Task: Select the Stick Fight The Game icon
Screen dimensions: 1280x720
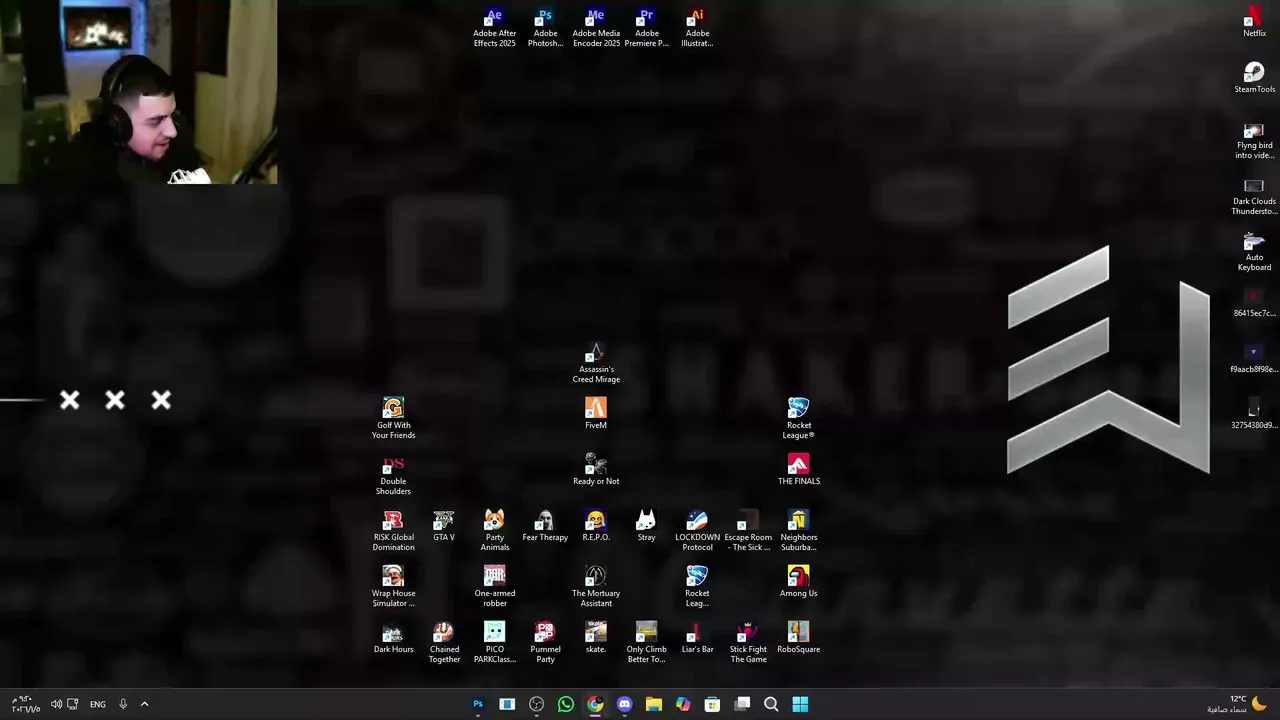Action: click(x=748, y=644)
